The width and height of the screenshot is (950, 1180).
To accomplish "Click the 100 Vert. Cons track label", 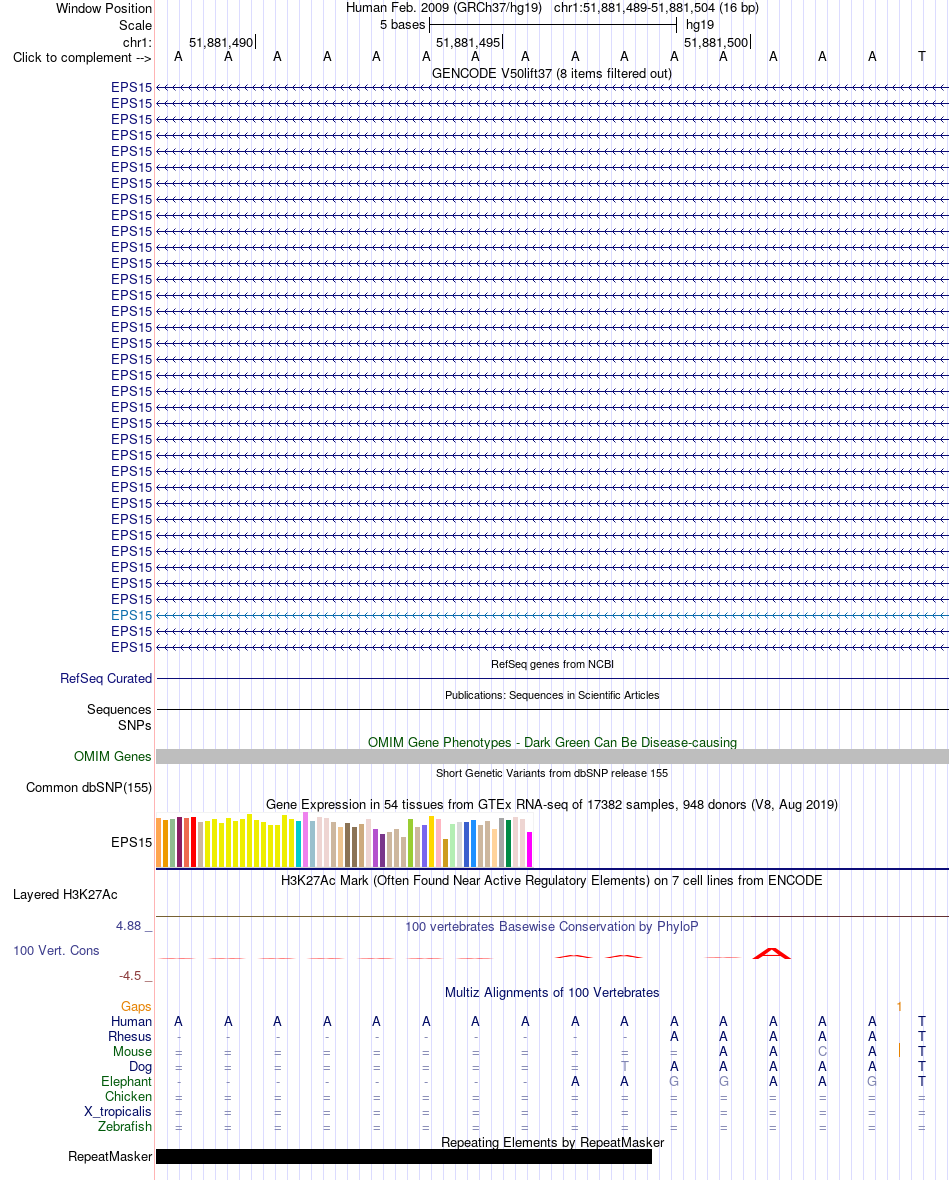I will (x=56, y=950).
